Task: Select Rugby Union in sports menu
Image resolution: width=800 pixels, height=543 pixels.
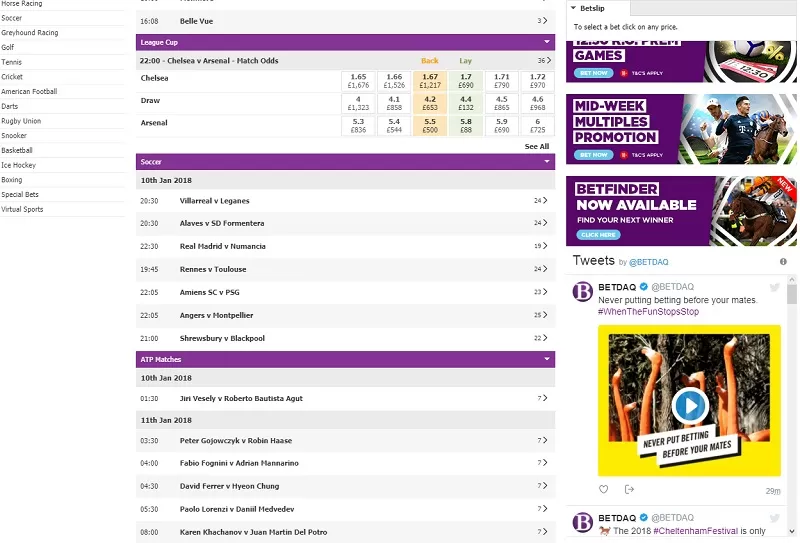Action: (x=21, y=121)
